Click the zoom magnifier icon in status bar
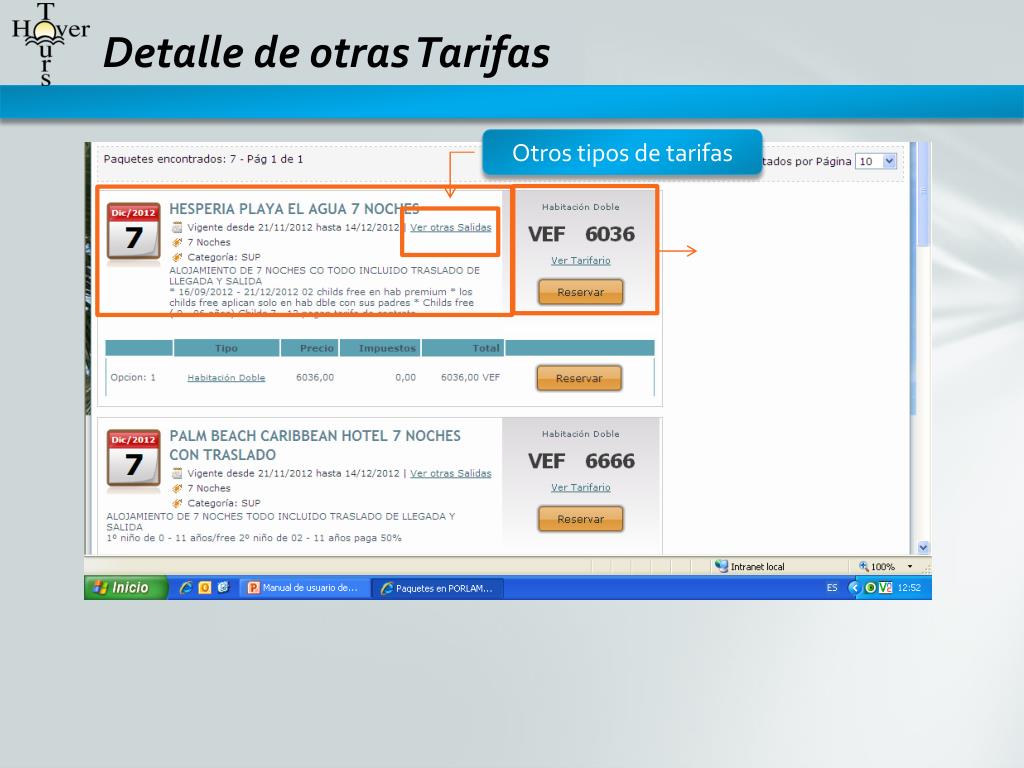Image resolution: width=1024 pixels, height=768 pixels. point(863,566)
